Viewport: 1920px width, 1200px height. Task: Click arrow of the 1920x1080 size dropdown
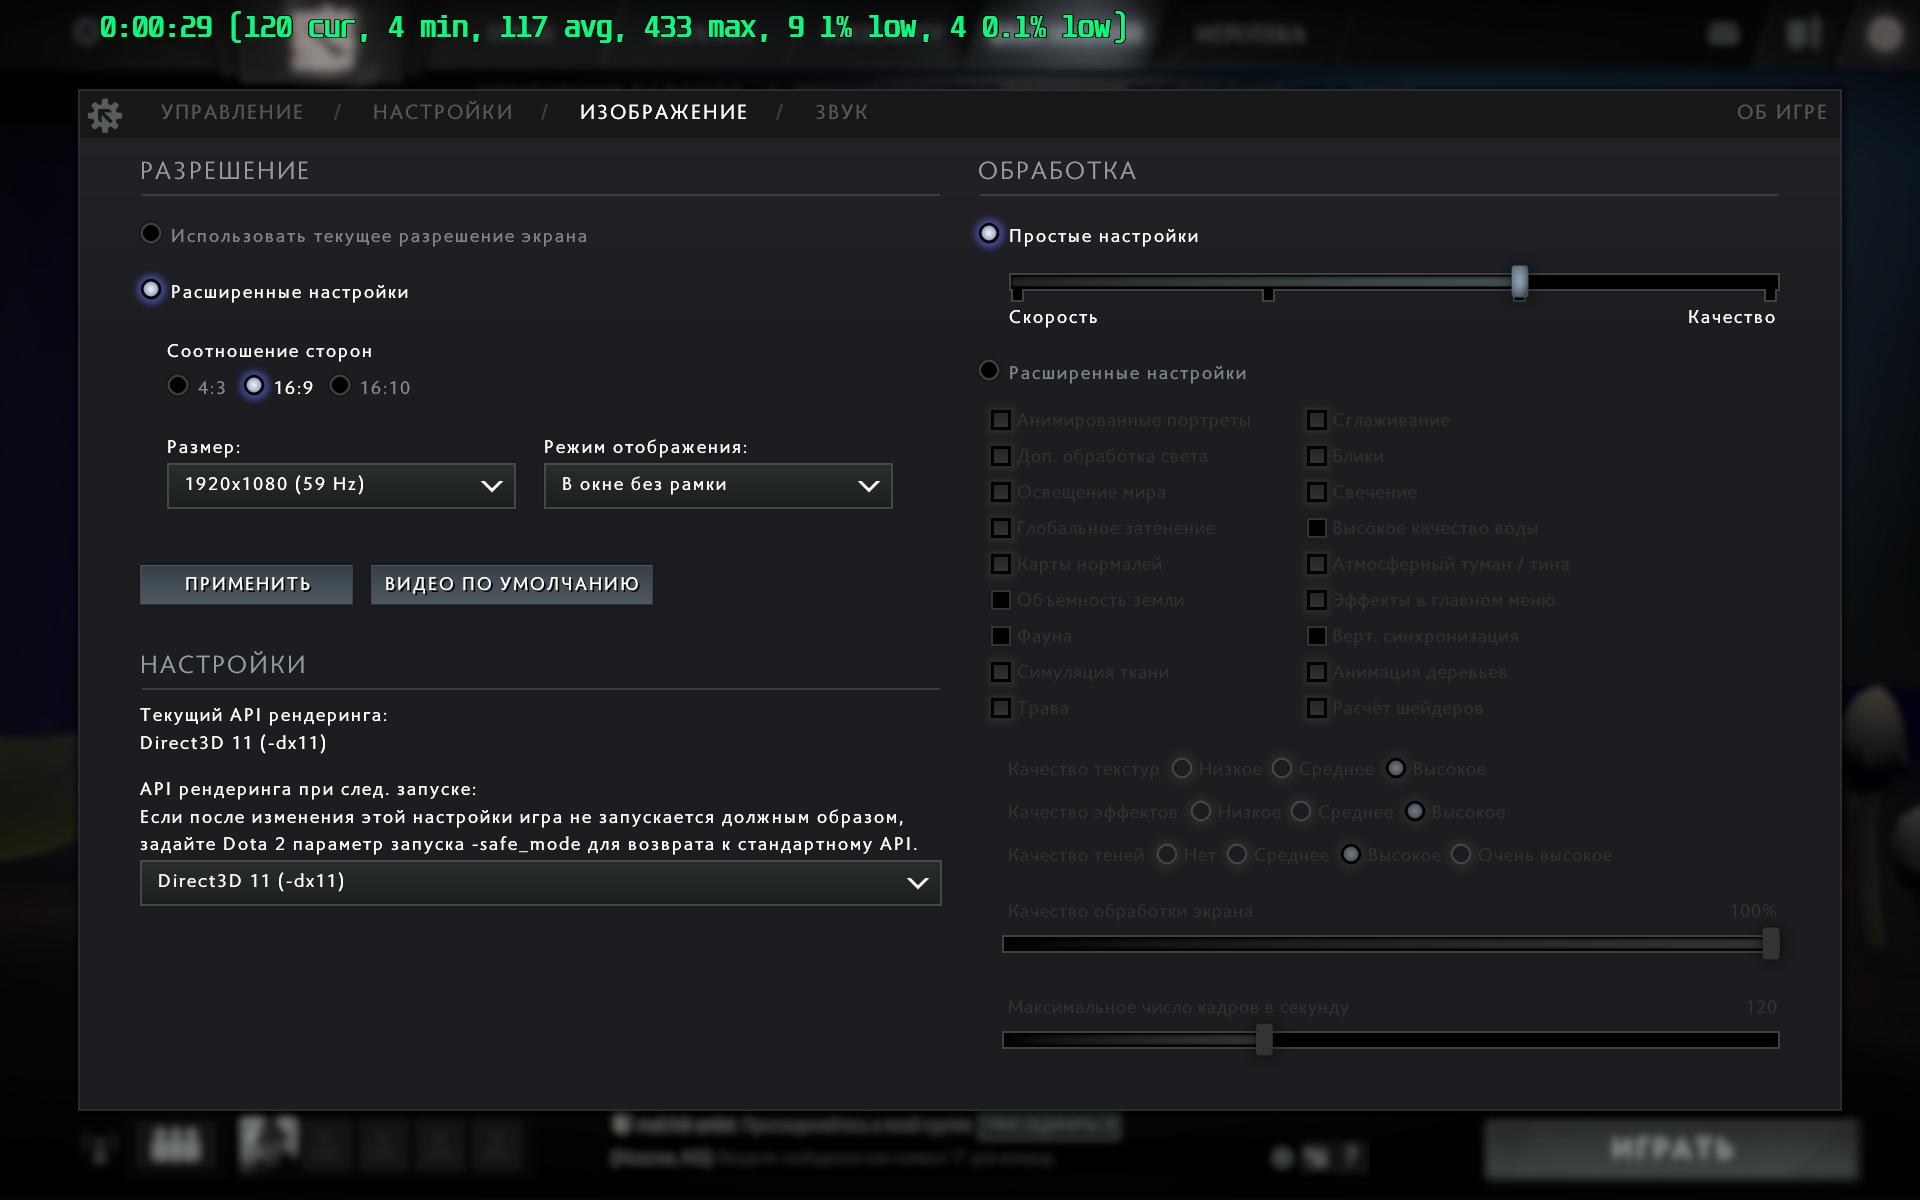491,486
